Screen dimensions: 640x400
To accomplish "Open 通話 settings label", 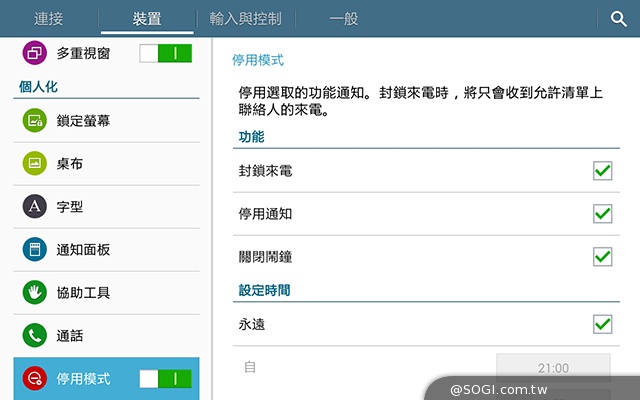I will coord(70,336).
